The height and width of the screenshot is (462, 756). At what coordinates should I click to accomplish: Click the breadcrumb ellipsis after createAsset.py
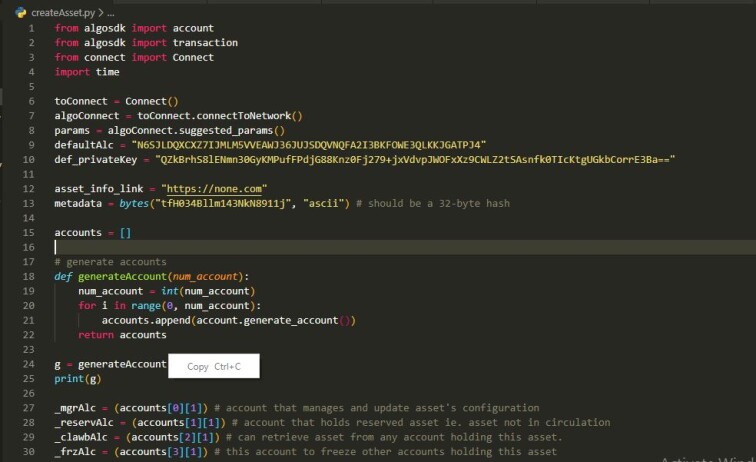(x=111, y=13)
